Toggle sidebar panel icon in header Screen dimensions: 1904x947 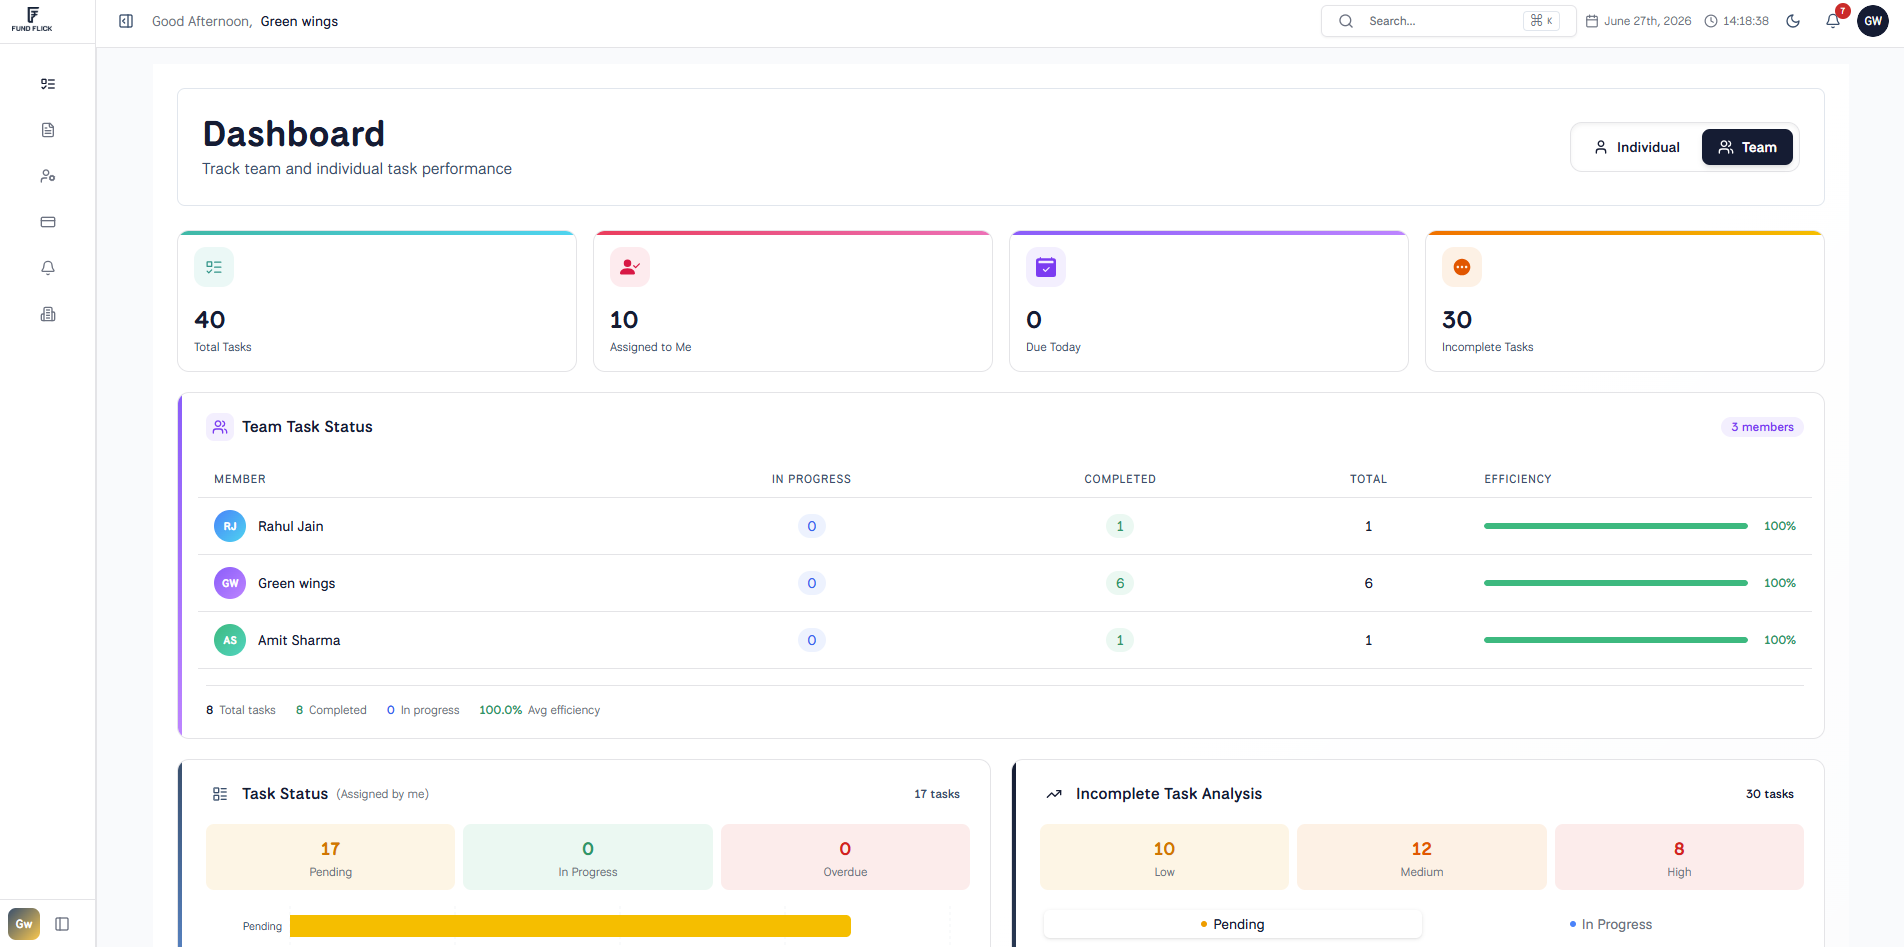click(126, 21)
